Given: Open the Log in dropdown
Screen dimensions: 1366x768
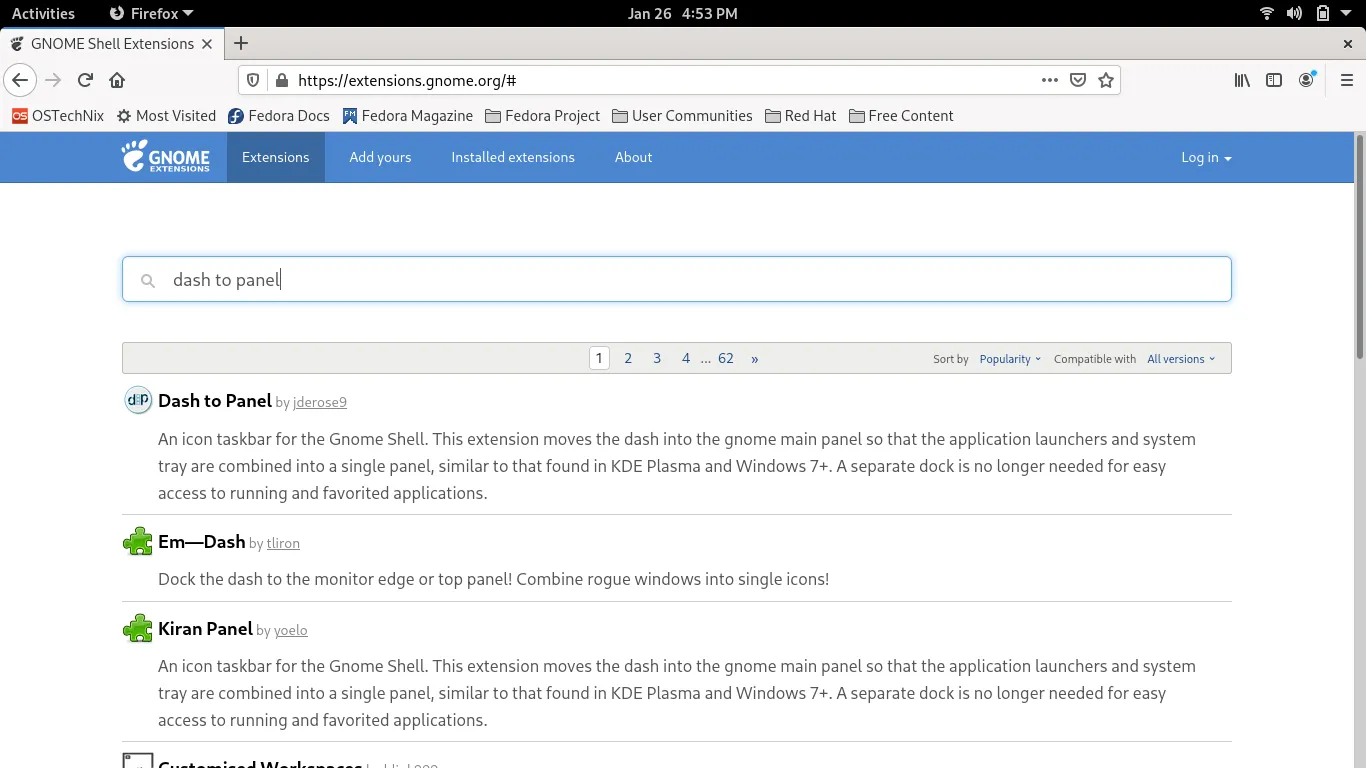Looking at the screenshot, I should tap(1205, 157).
